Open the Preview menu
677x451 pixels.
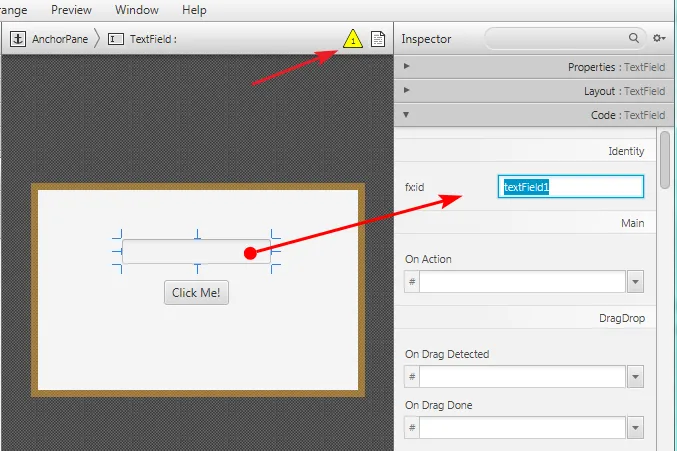click(71, 10)
